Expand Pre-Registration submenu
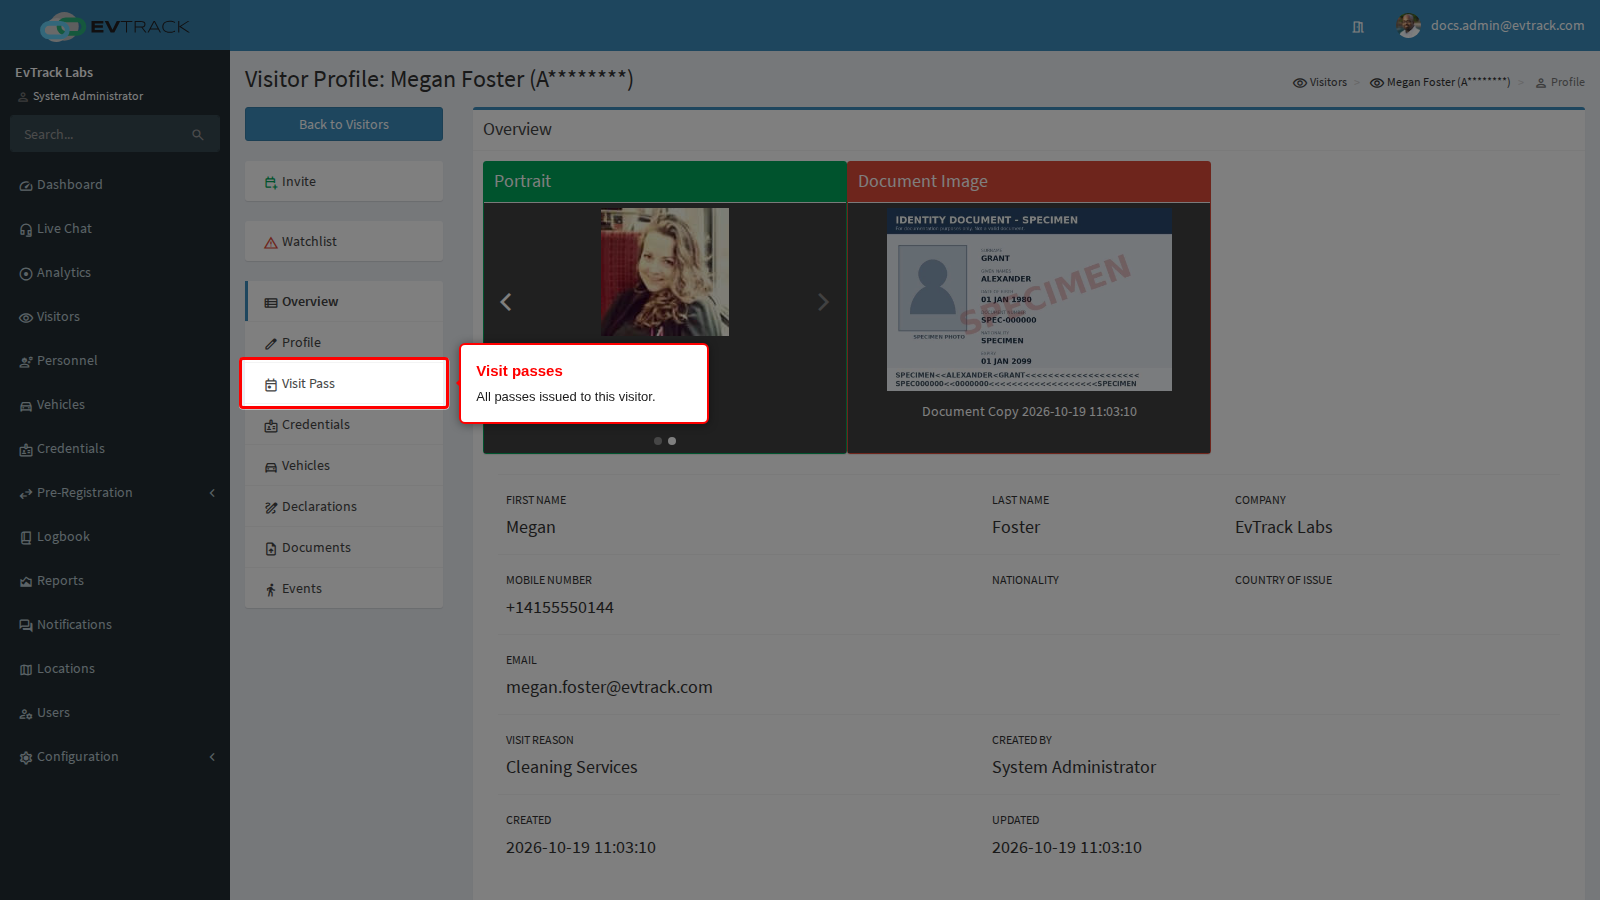 pyautogui.click(x=115, y=493)
